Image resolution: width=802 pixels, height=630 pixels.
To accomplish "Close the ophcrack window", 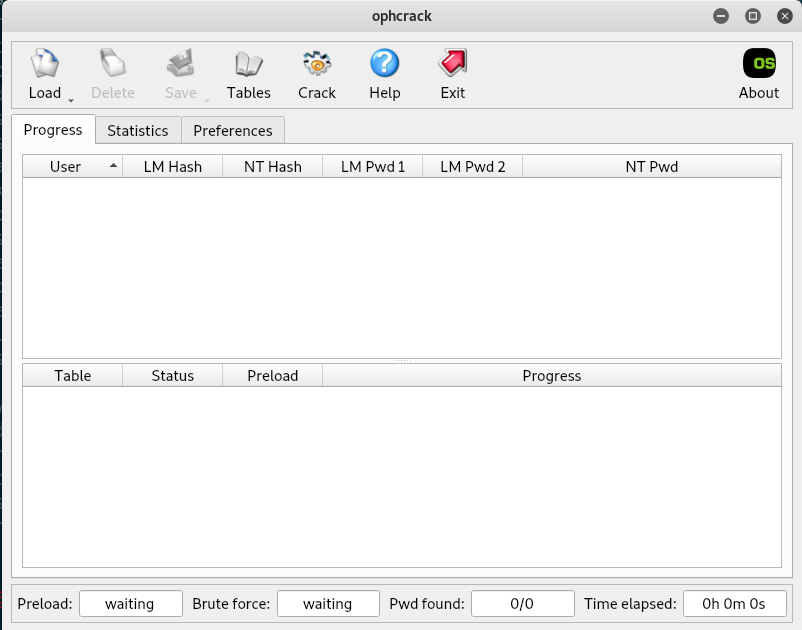I will click(785, 16).
